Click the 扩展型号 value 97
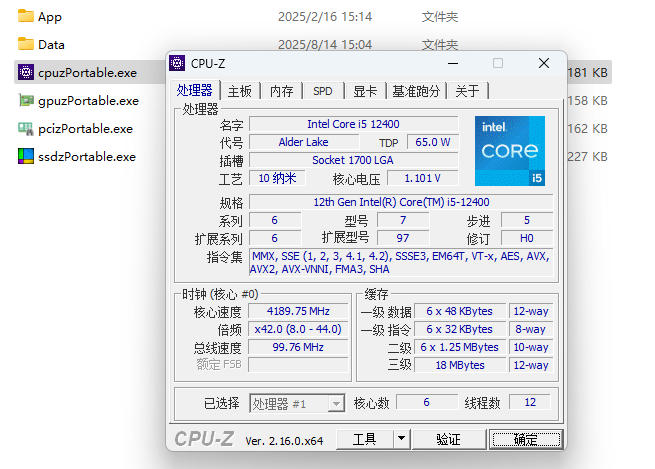 click(403, 238)
